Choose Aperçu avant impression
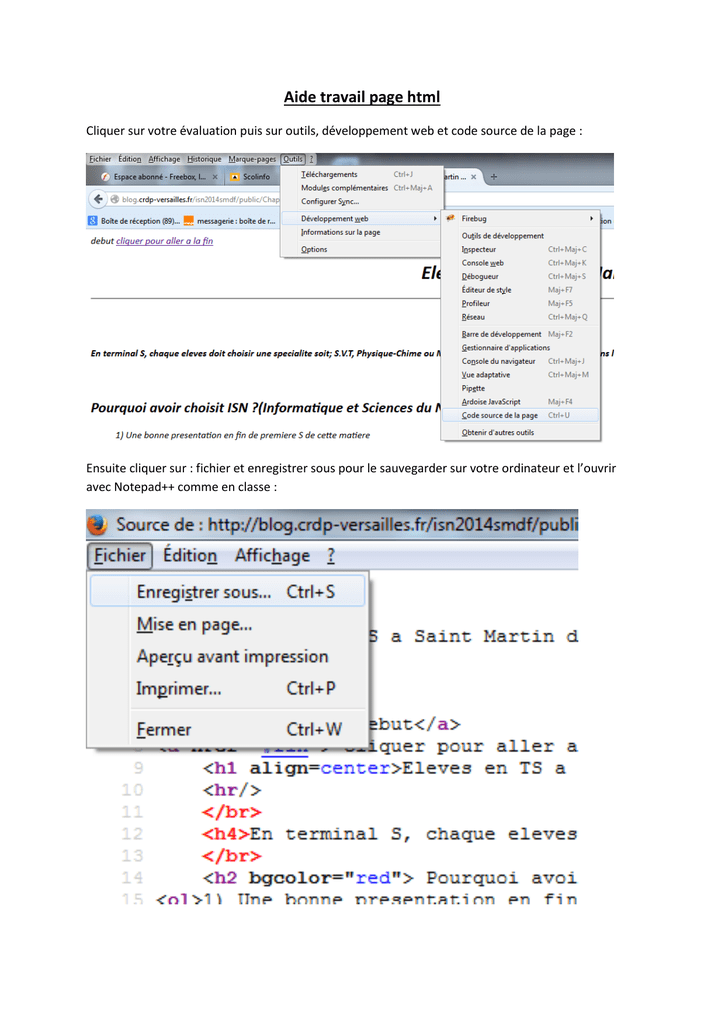Image resolution: width=725 pixels, height=1024 pixels. [x=227, y=656]
